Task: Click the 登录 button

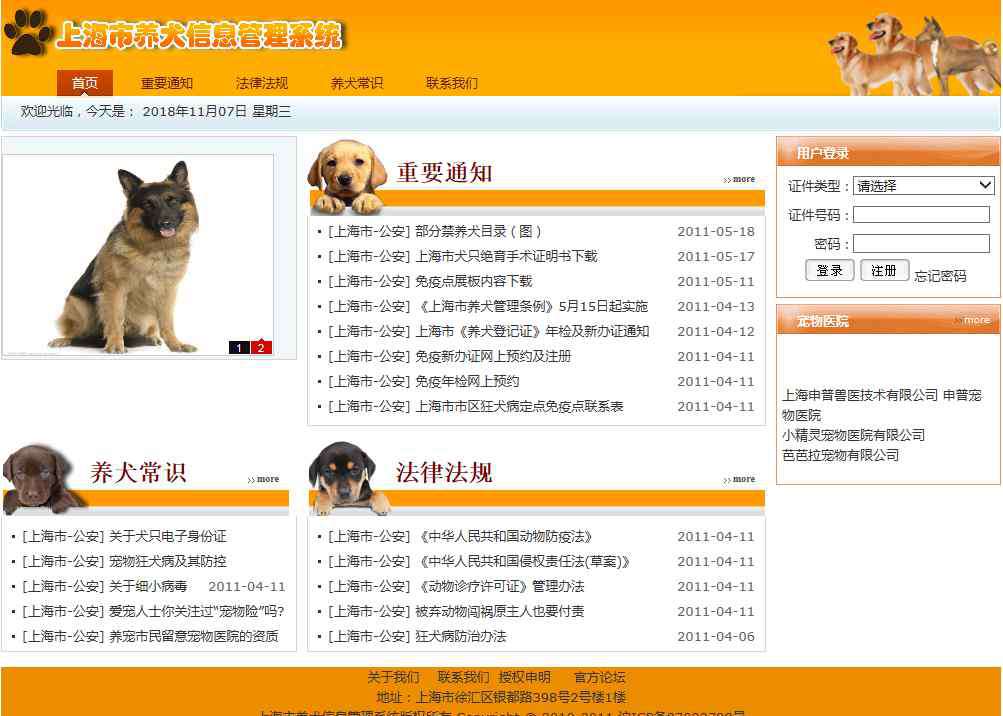Action: (830, 271)
